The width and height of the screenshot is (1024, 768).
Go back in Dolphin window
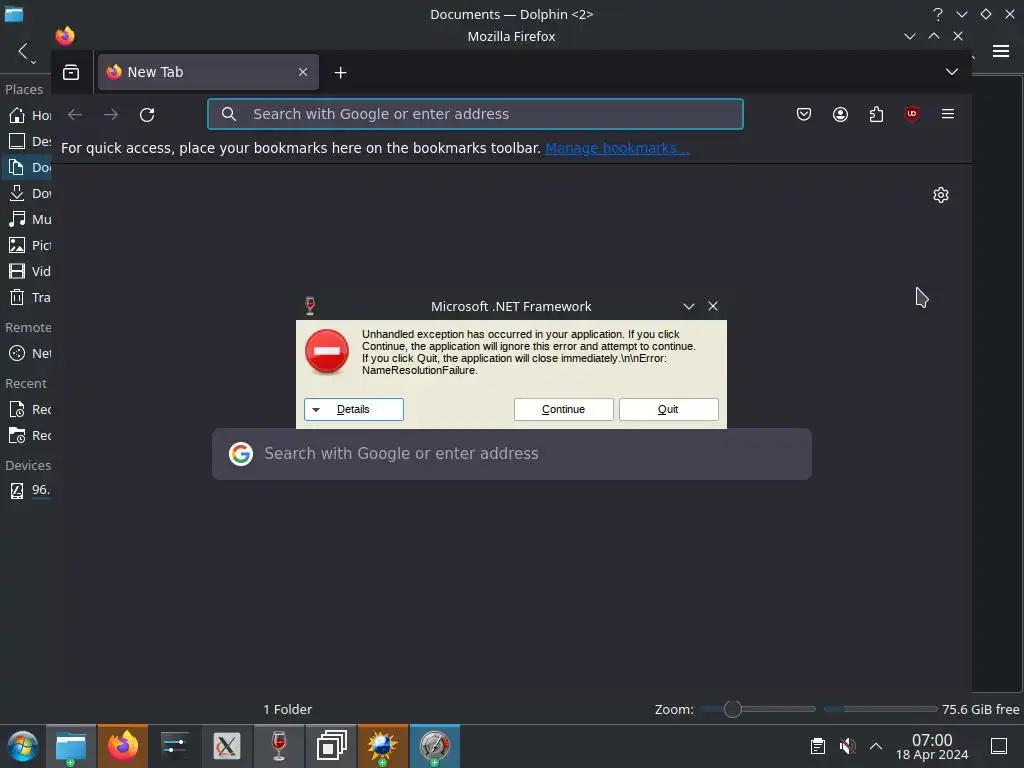[23, 51]
